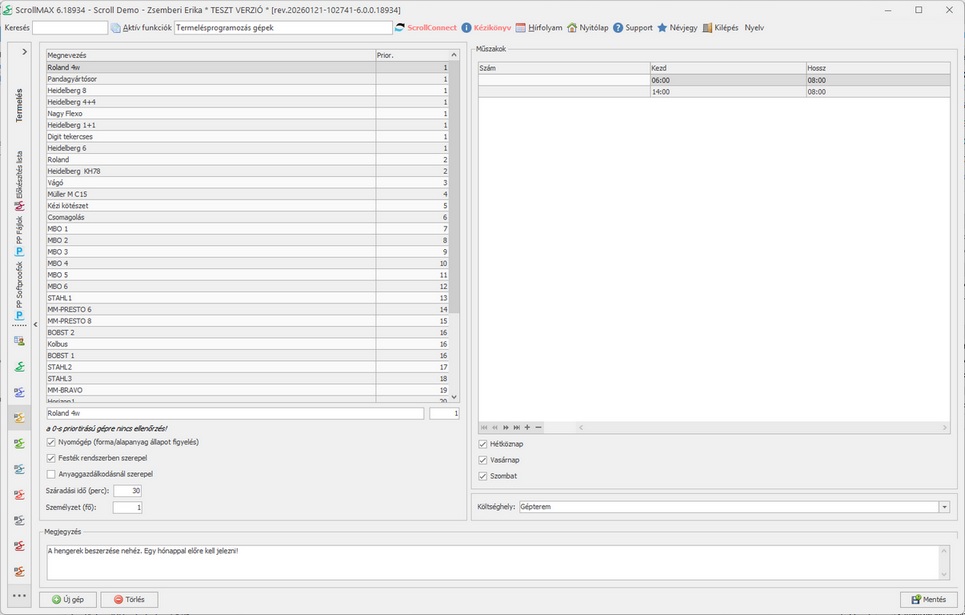Image resolution: width=965 pixels, height=615 pixels.
Task: Go to Nyitólap home icon
Action: pyautogui.click(x=572, y=28)
